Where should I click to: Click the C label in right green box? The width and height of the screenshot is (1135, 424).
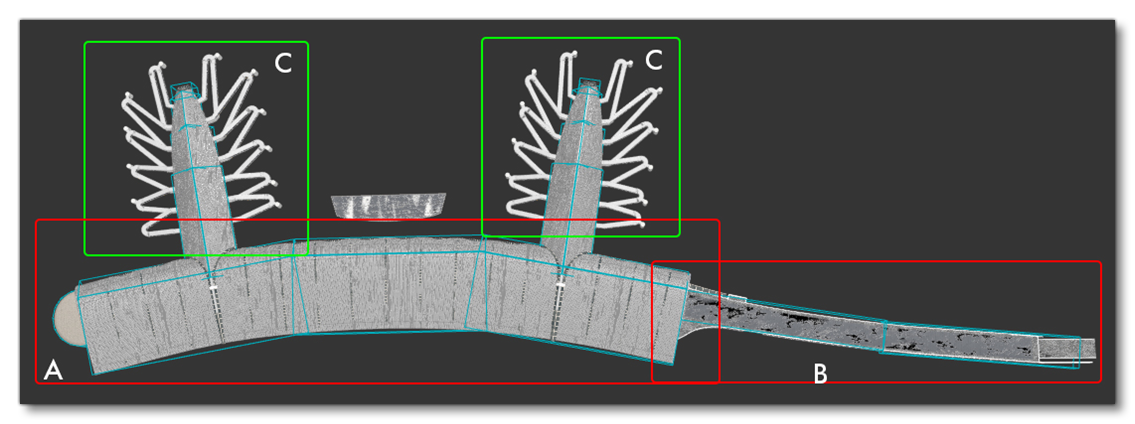tap(654, 60)
